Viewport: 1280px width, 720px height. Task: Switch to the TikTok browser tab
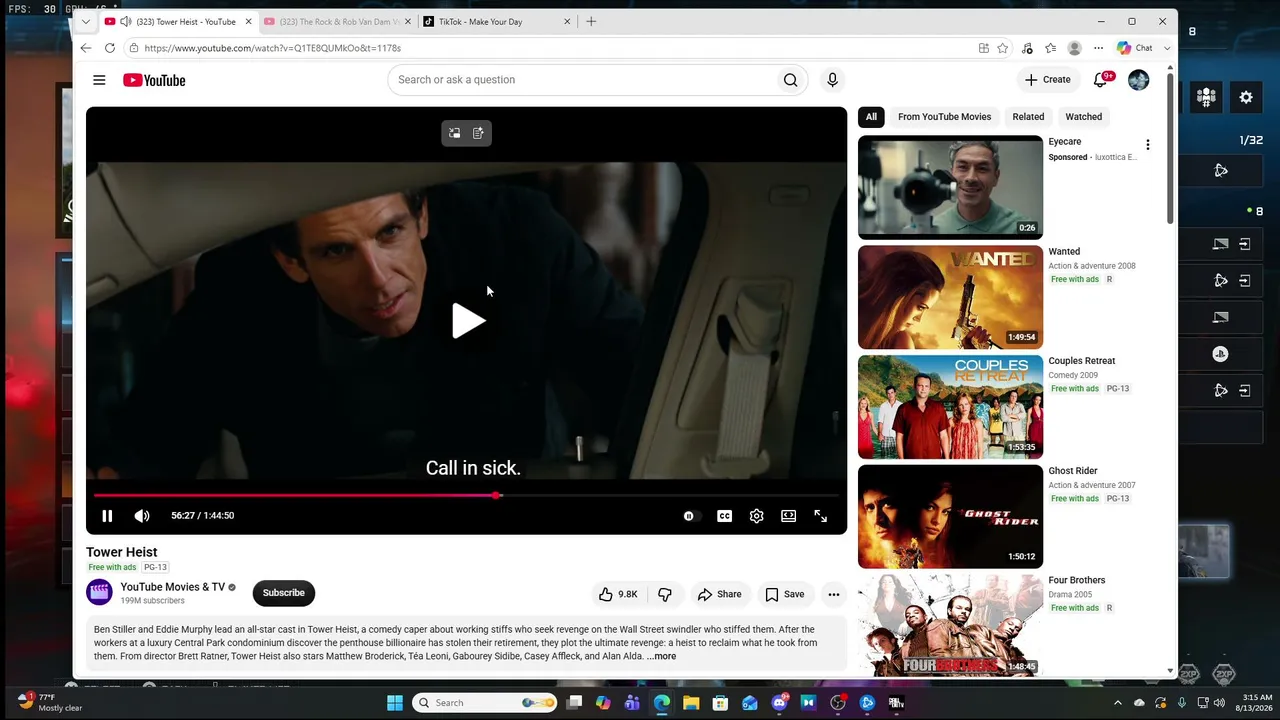492,22
